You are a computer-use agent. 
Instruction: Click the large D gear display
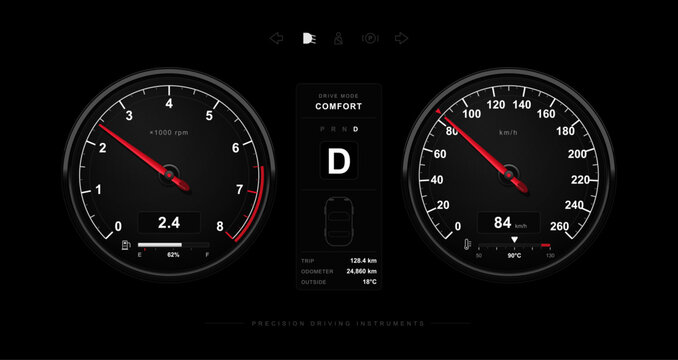pos(339,161)
